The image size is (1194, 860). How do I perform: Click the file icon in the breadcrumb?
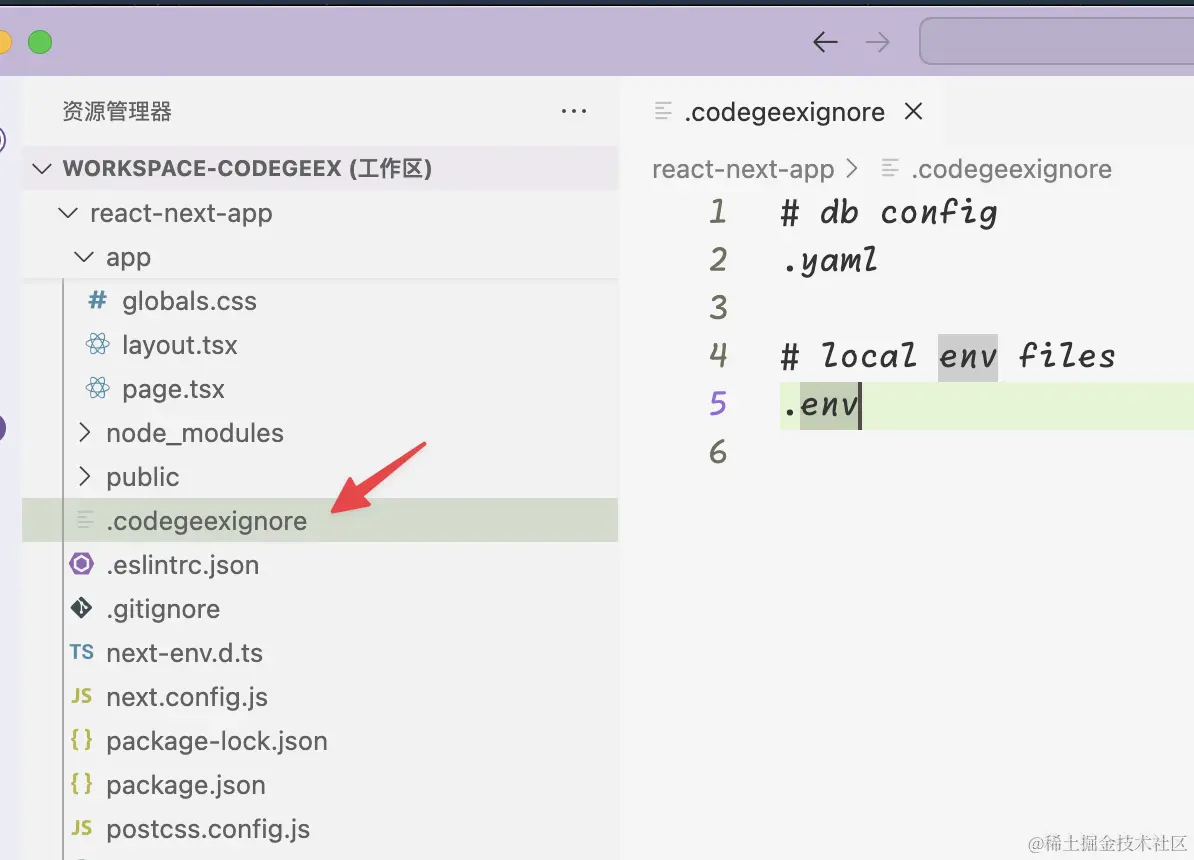[x=889, y=168]
